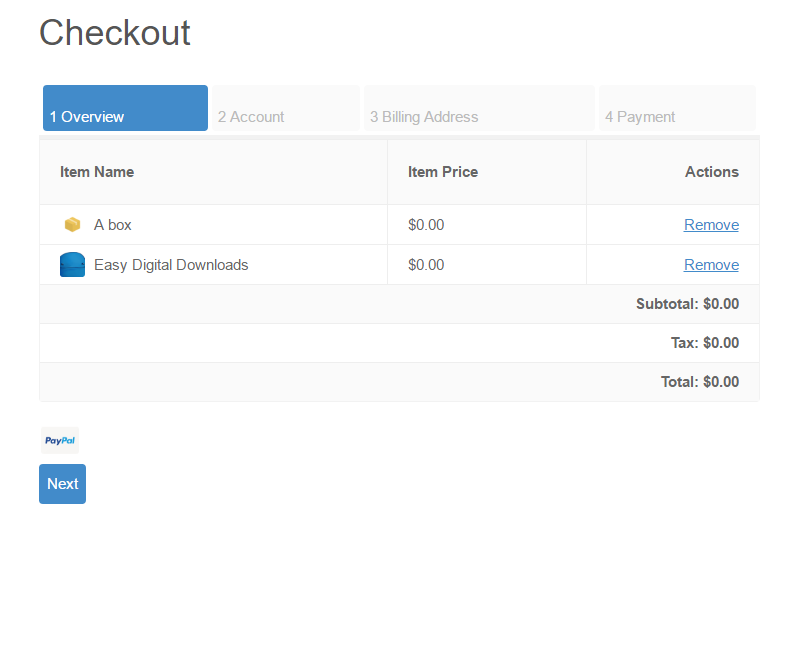Click the A box item name

point(113,225)
